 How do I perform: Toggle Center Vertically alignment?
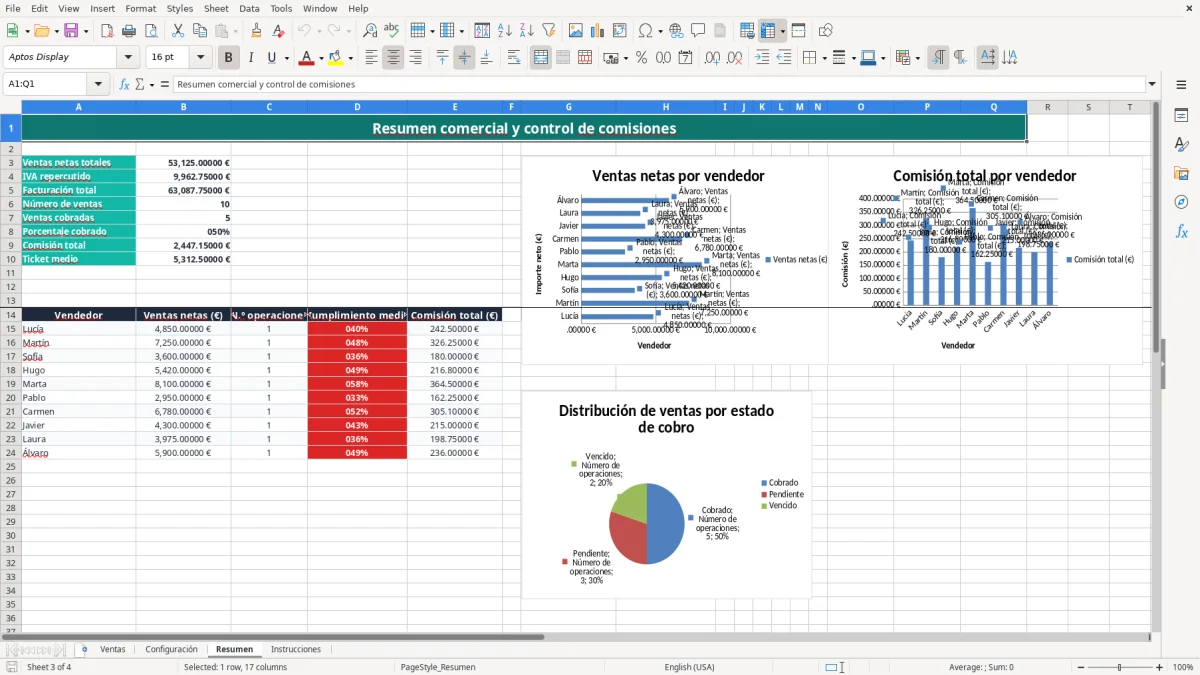(464, 58)
